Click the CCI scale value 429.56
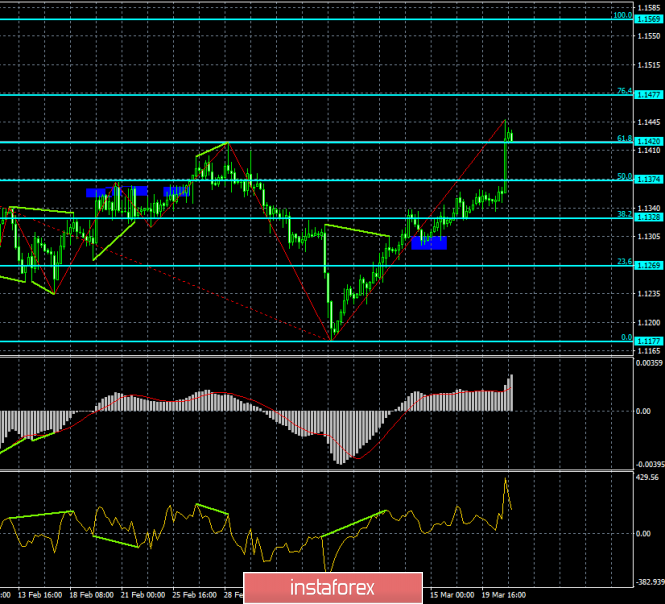Image resolution: width=665 pixels, height=604 pixels. point(648,477)
